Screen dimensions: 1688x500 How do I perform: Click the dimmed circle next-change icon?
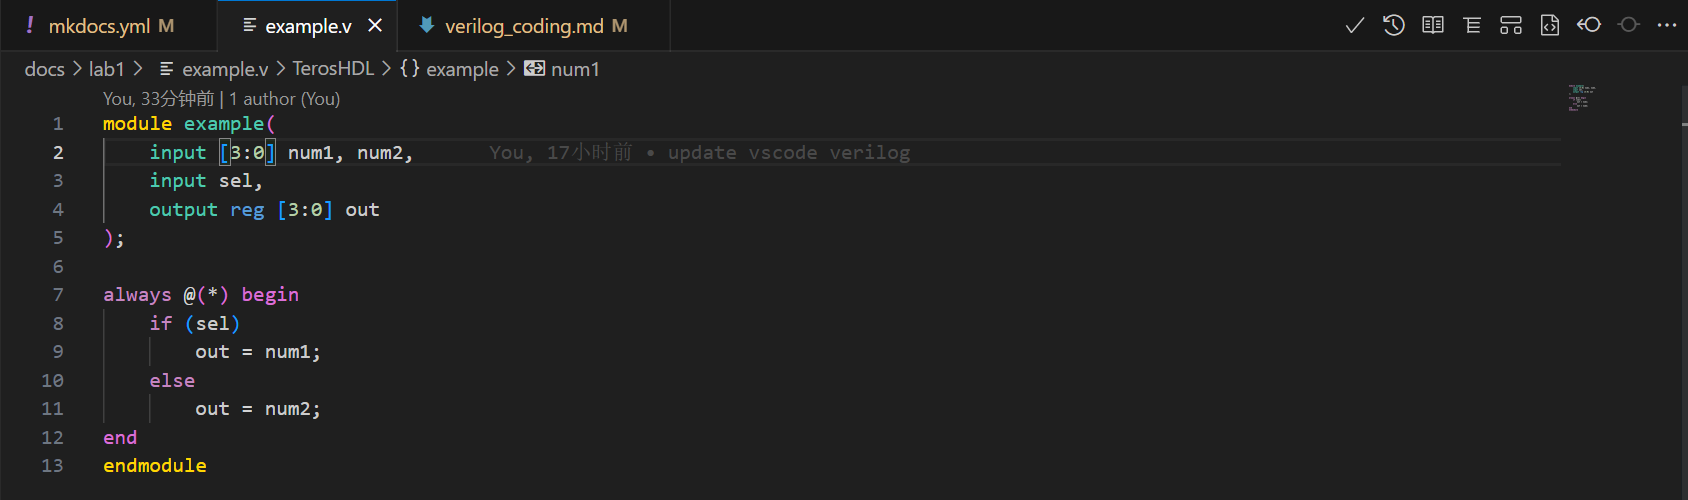pyautogui.click(x=1628, y=26)
